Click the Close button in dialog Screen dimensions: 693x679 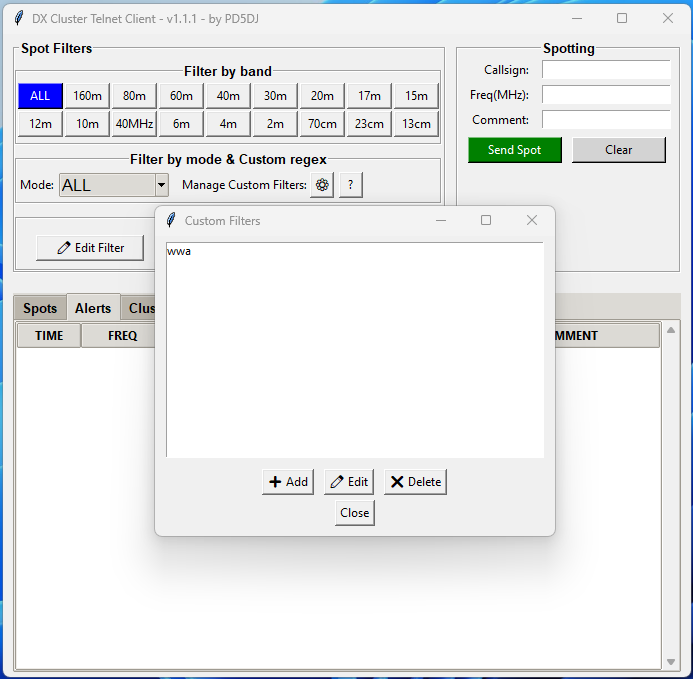click(x=354, y=513)
